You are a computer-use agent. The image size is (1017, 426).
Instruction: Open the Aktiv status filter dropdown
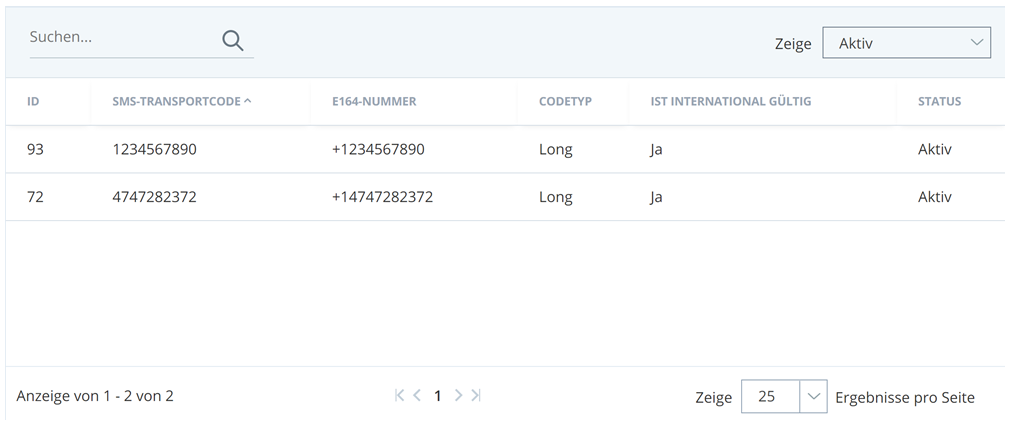point(906,43)
